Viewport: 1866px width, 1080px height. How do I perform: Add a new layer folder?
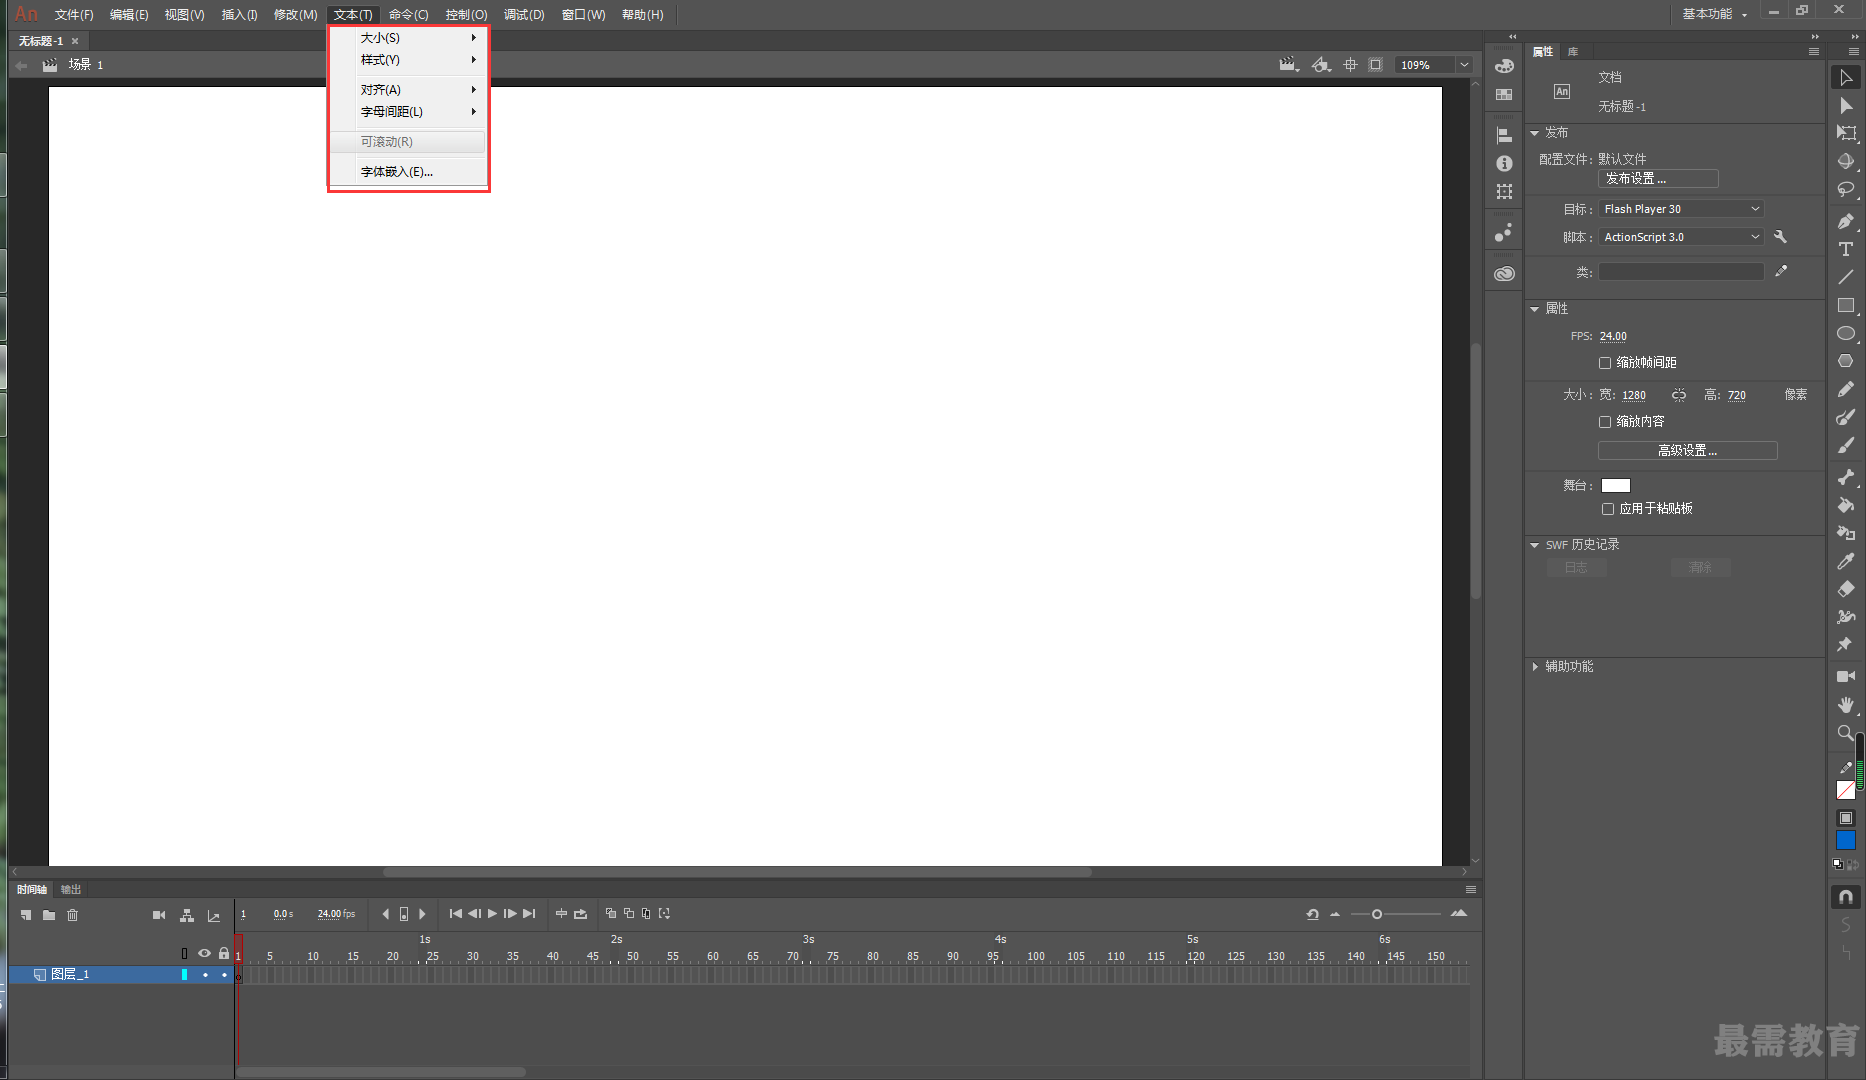coord(49,915)
